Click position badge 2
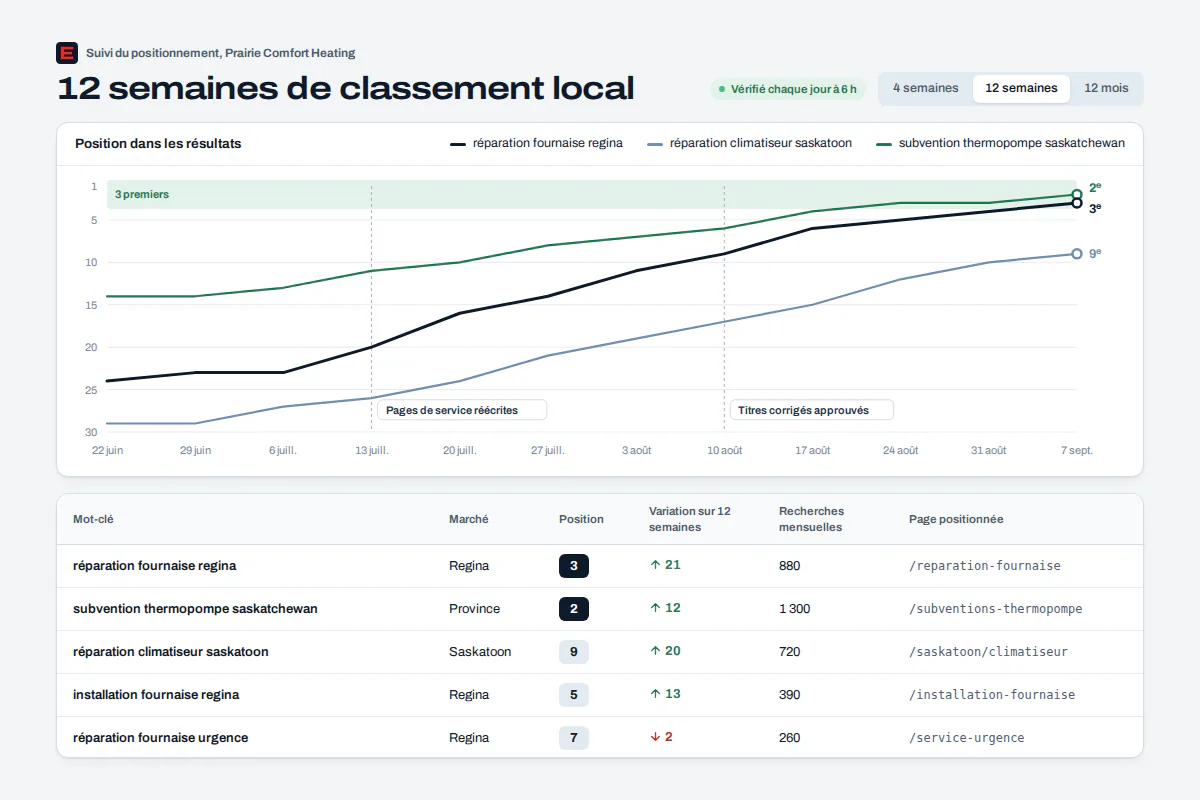Viewport: 1200px width, 800px height. 574,609
